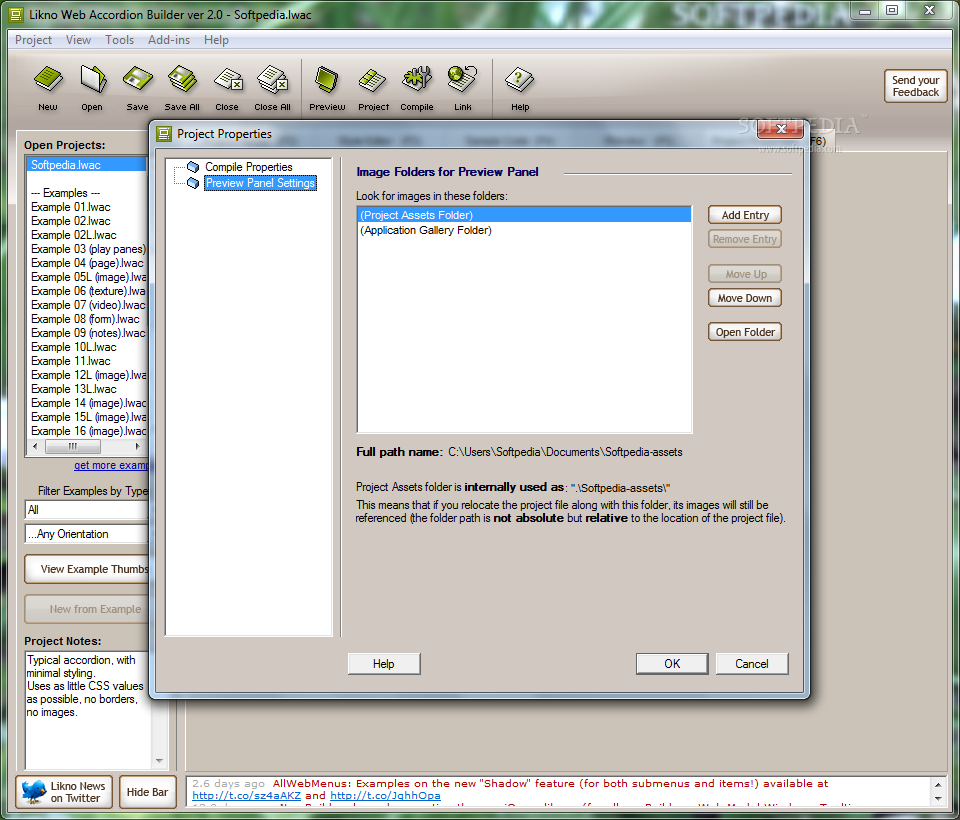Click the Preview Panel Settings node icon

click(x=193, y=183)
